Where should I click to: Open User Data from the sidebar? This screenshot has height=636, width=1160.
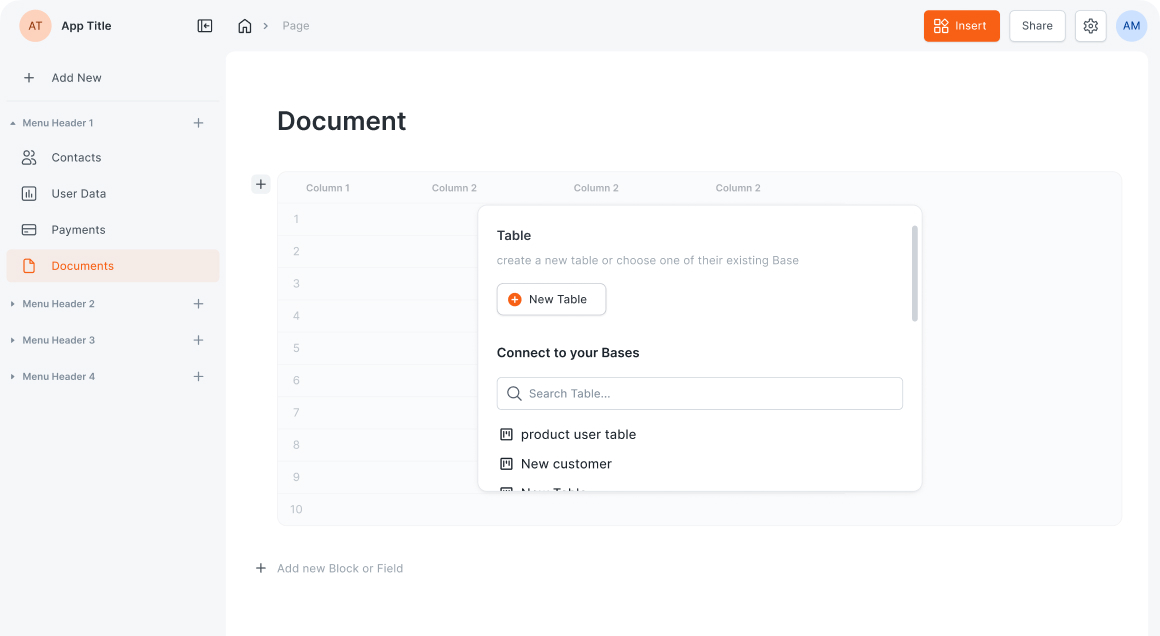pos(78,193)
